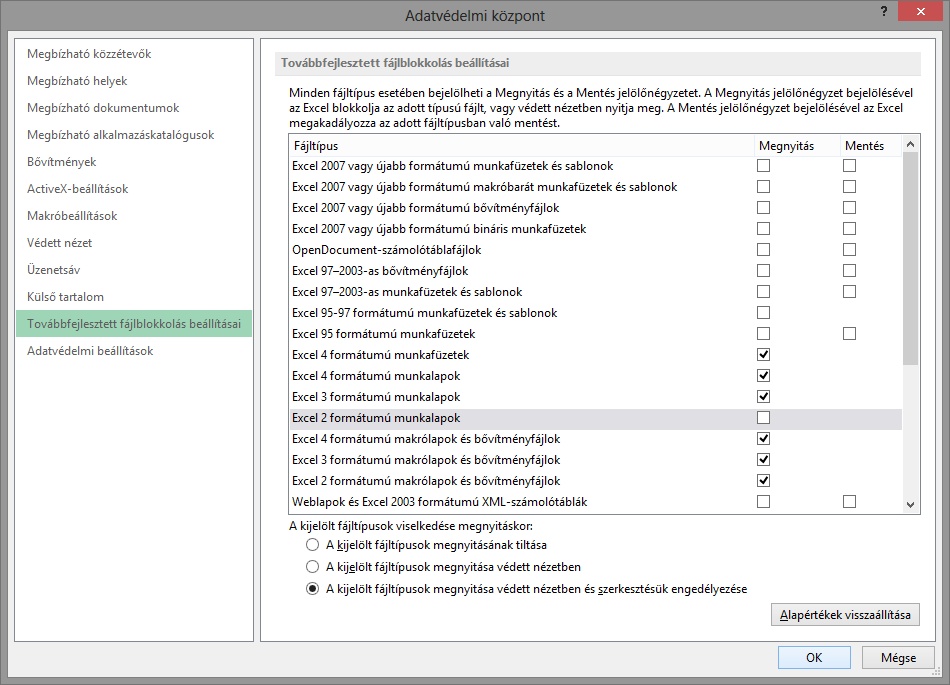950x685 pixels.
Task: Check Megnyitás for Excel 95 formátumú munkafüzetek
Action: pos(763,334)
